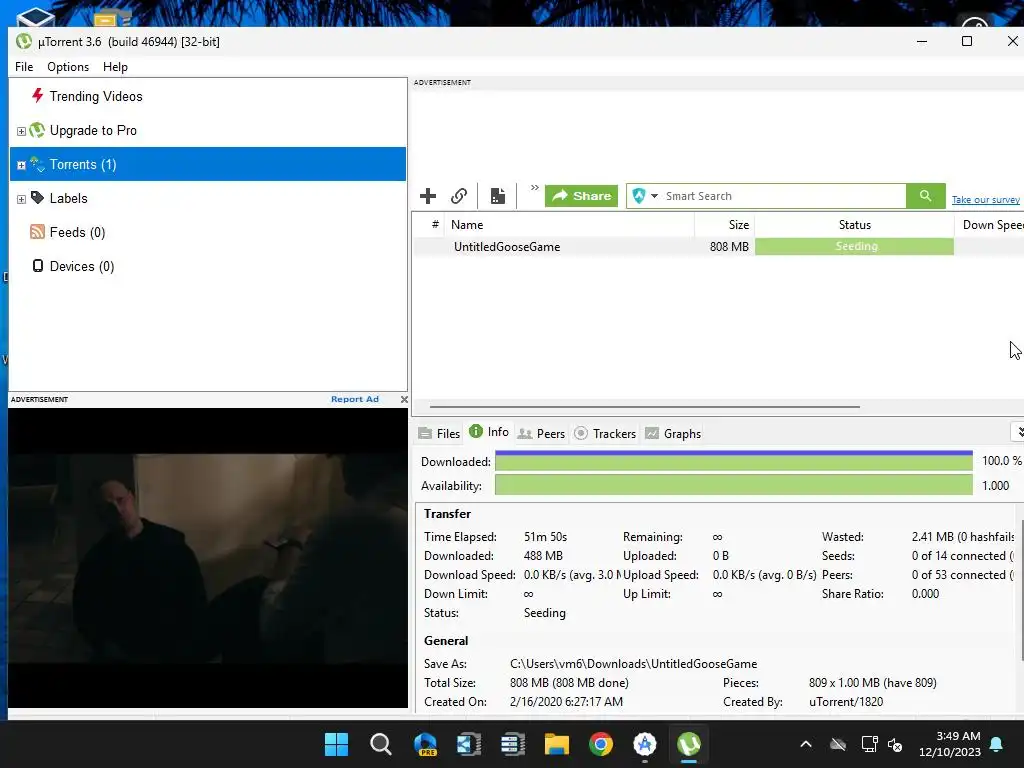Click the network display tray icon
This screenshot has height=768, width=1024.
pos(869,744)
